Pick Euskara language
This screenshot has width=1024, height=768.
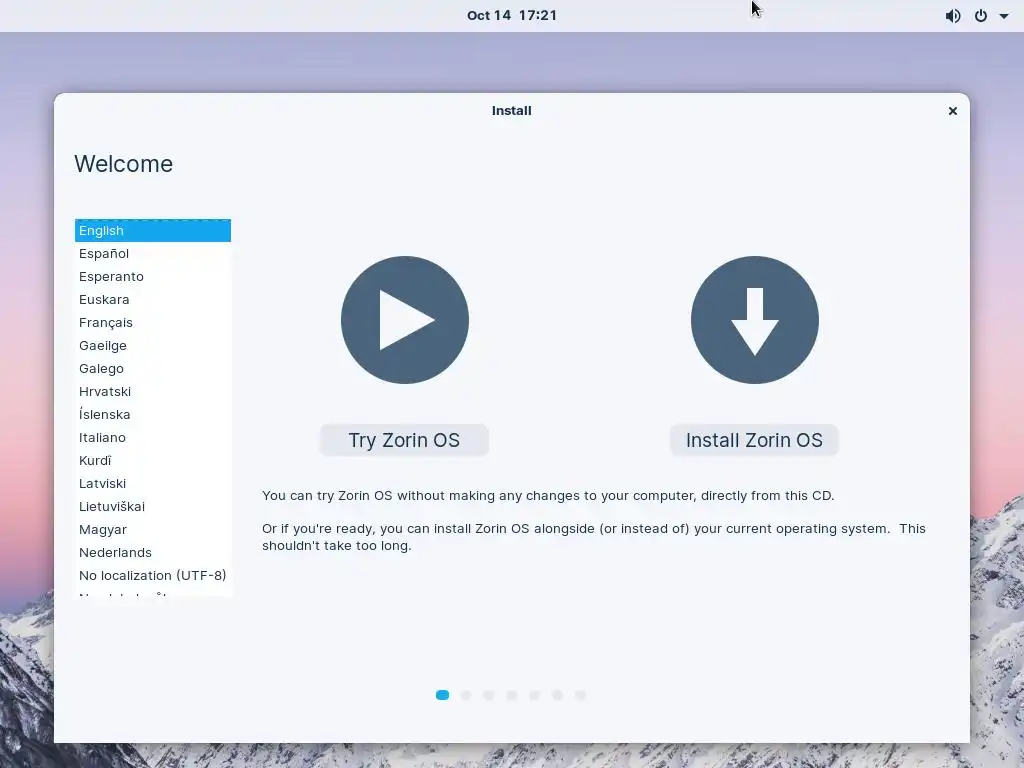tap(153, 299)
